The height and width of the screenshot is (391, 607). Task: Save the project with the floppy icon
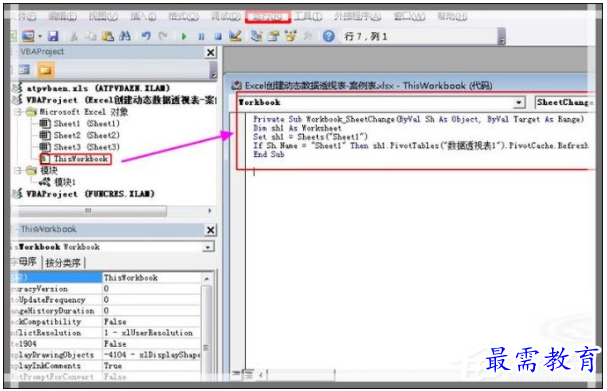click(x=53, y=36)
